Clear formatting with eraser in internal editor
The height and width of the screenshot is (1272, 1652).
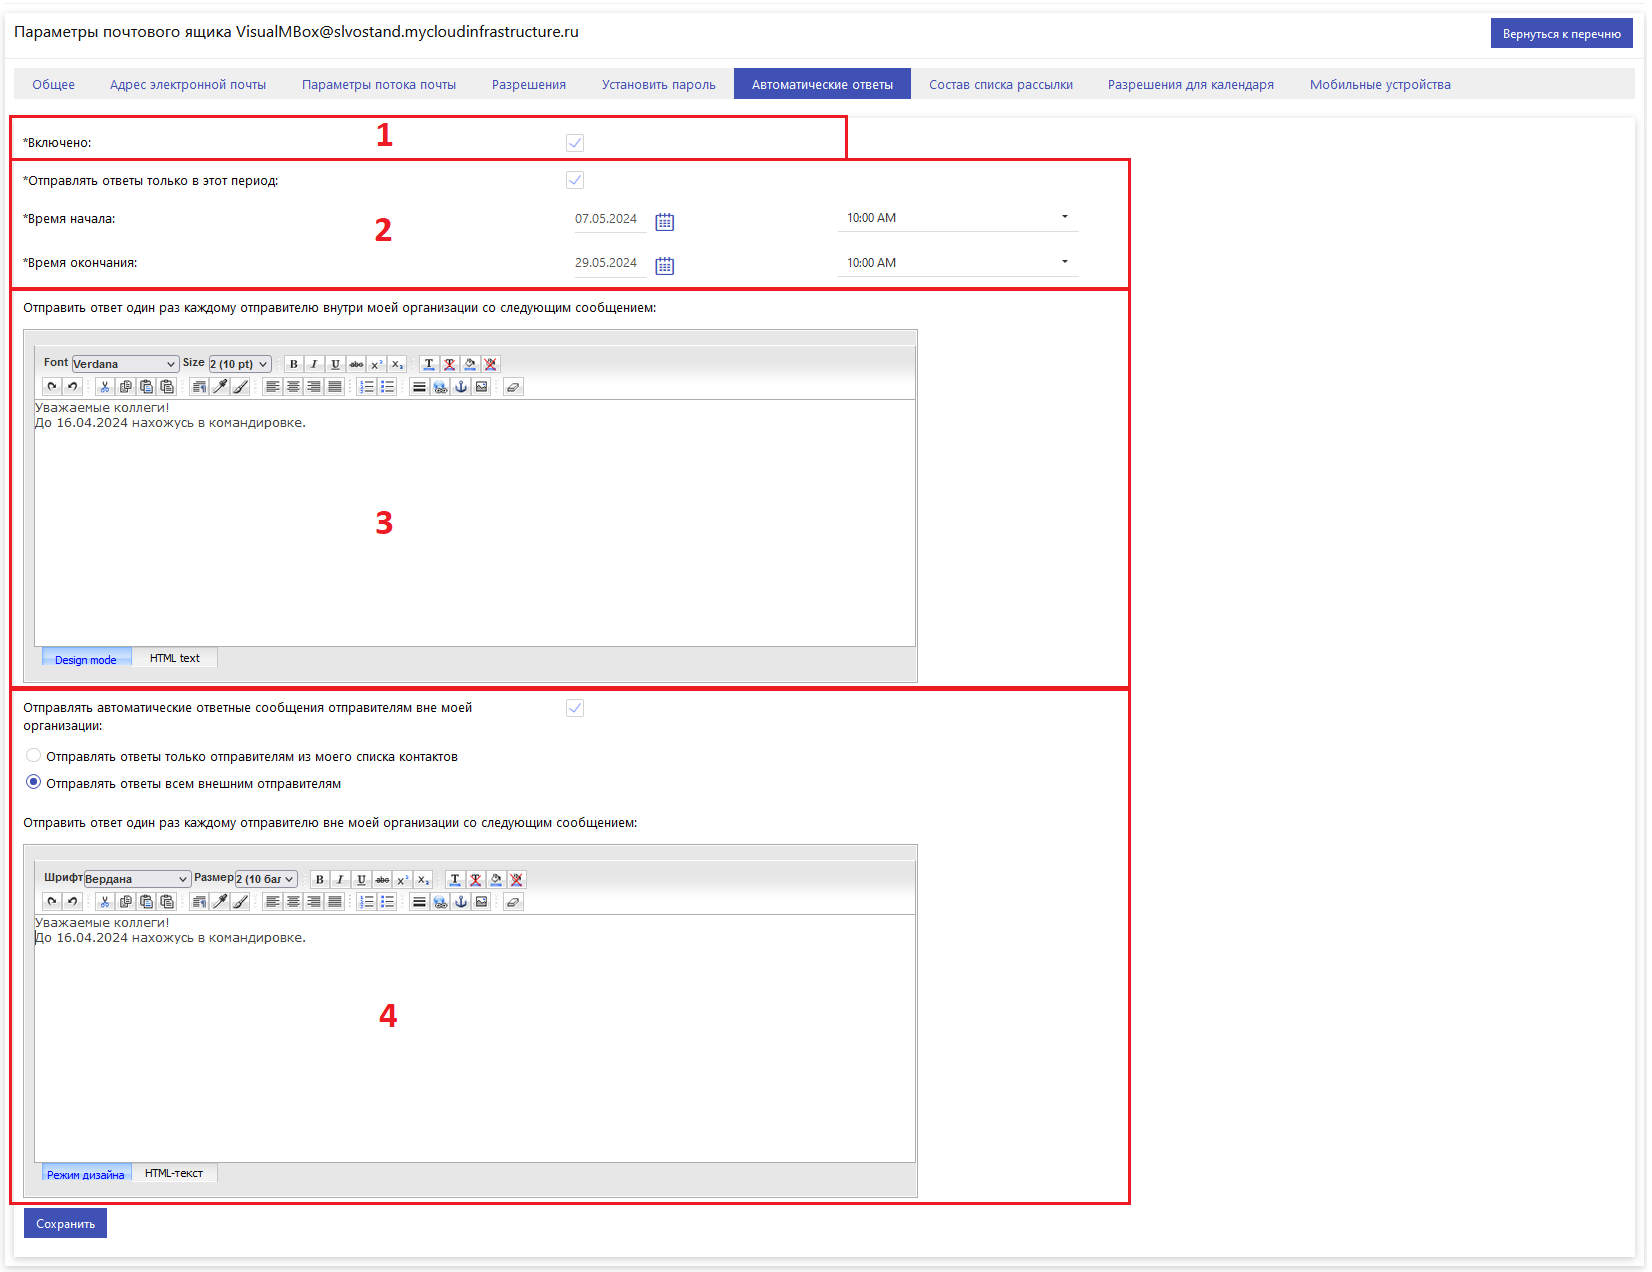point(513,387)
